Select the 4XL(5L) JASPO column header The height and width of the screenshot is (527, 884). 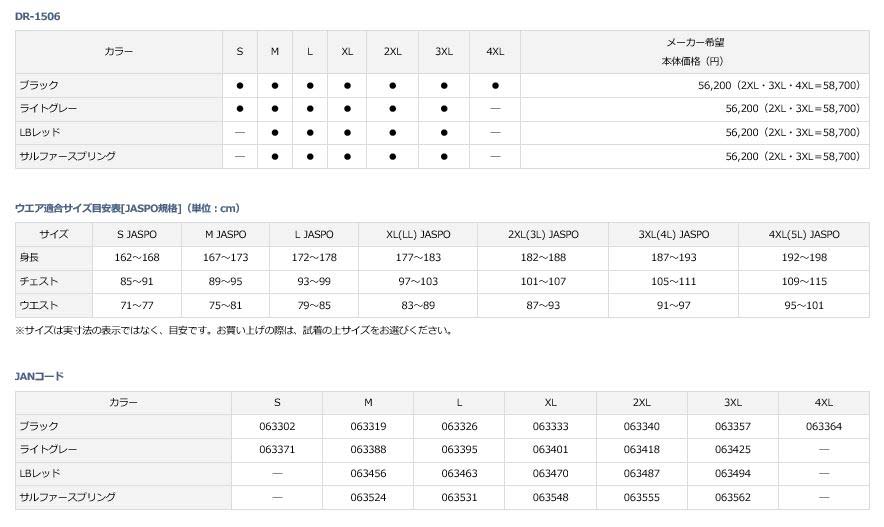804,235
